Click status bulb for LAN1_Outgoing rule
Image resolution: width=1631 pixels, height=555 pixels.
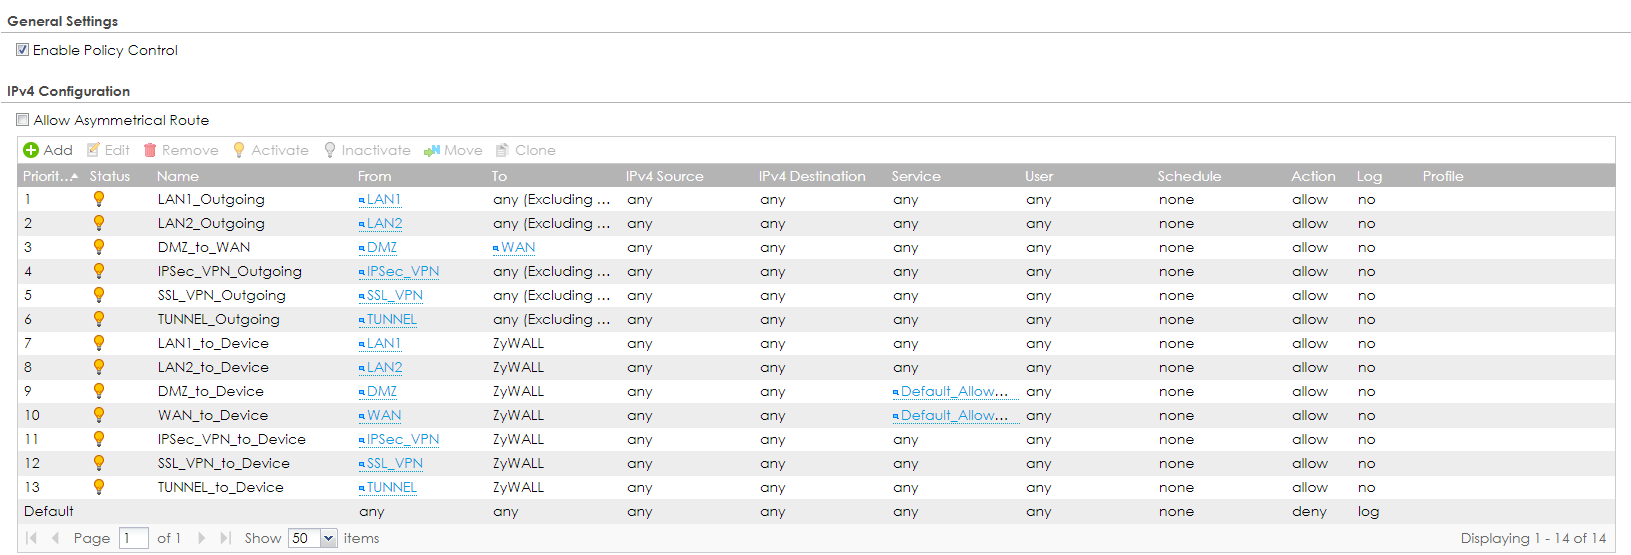pos(99,199)
